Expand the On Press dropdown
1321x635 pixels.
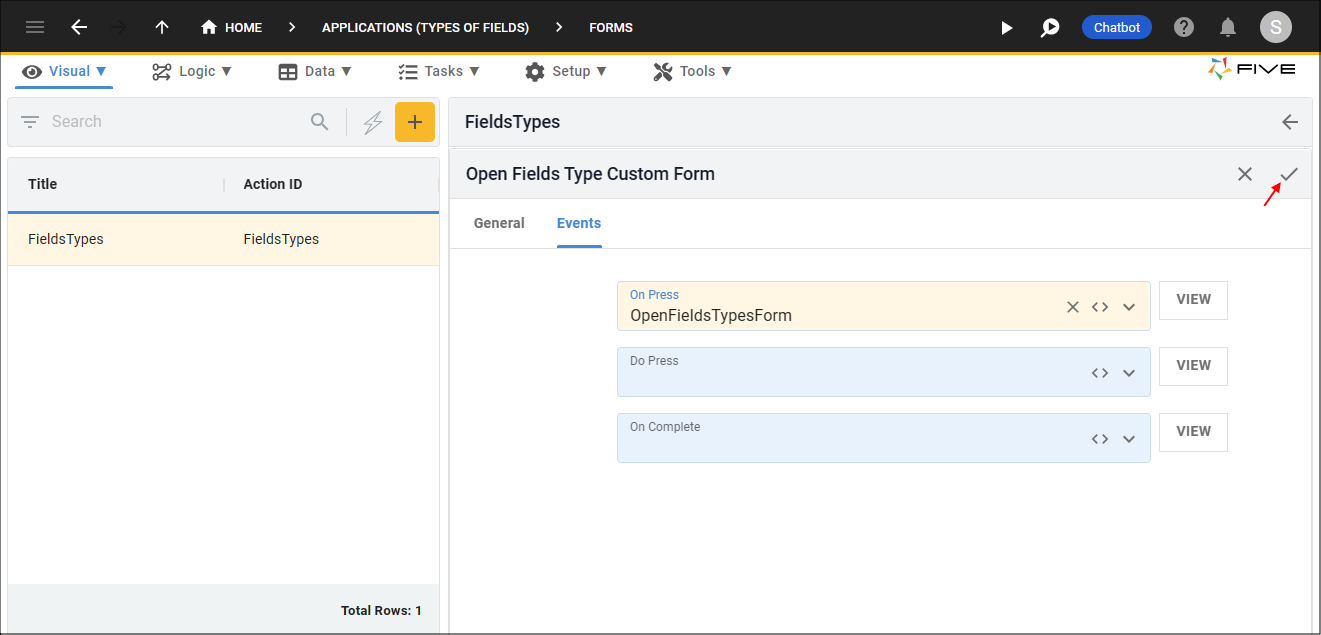click(x=1129, y=307)
